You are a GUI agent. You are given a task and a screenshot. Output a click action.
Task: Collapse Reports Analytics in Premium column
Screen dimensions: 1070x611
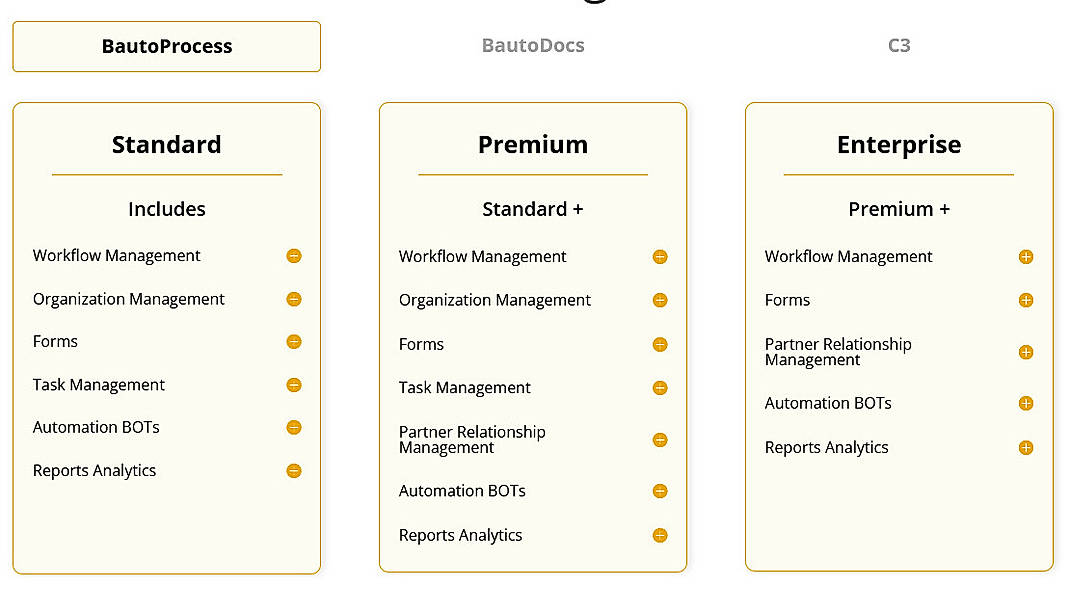[659, 535]
